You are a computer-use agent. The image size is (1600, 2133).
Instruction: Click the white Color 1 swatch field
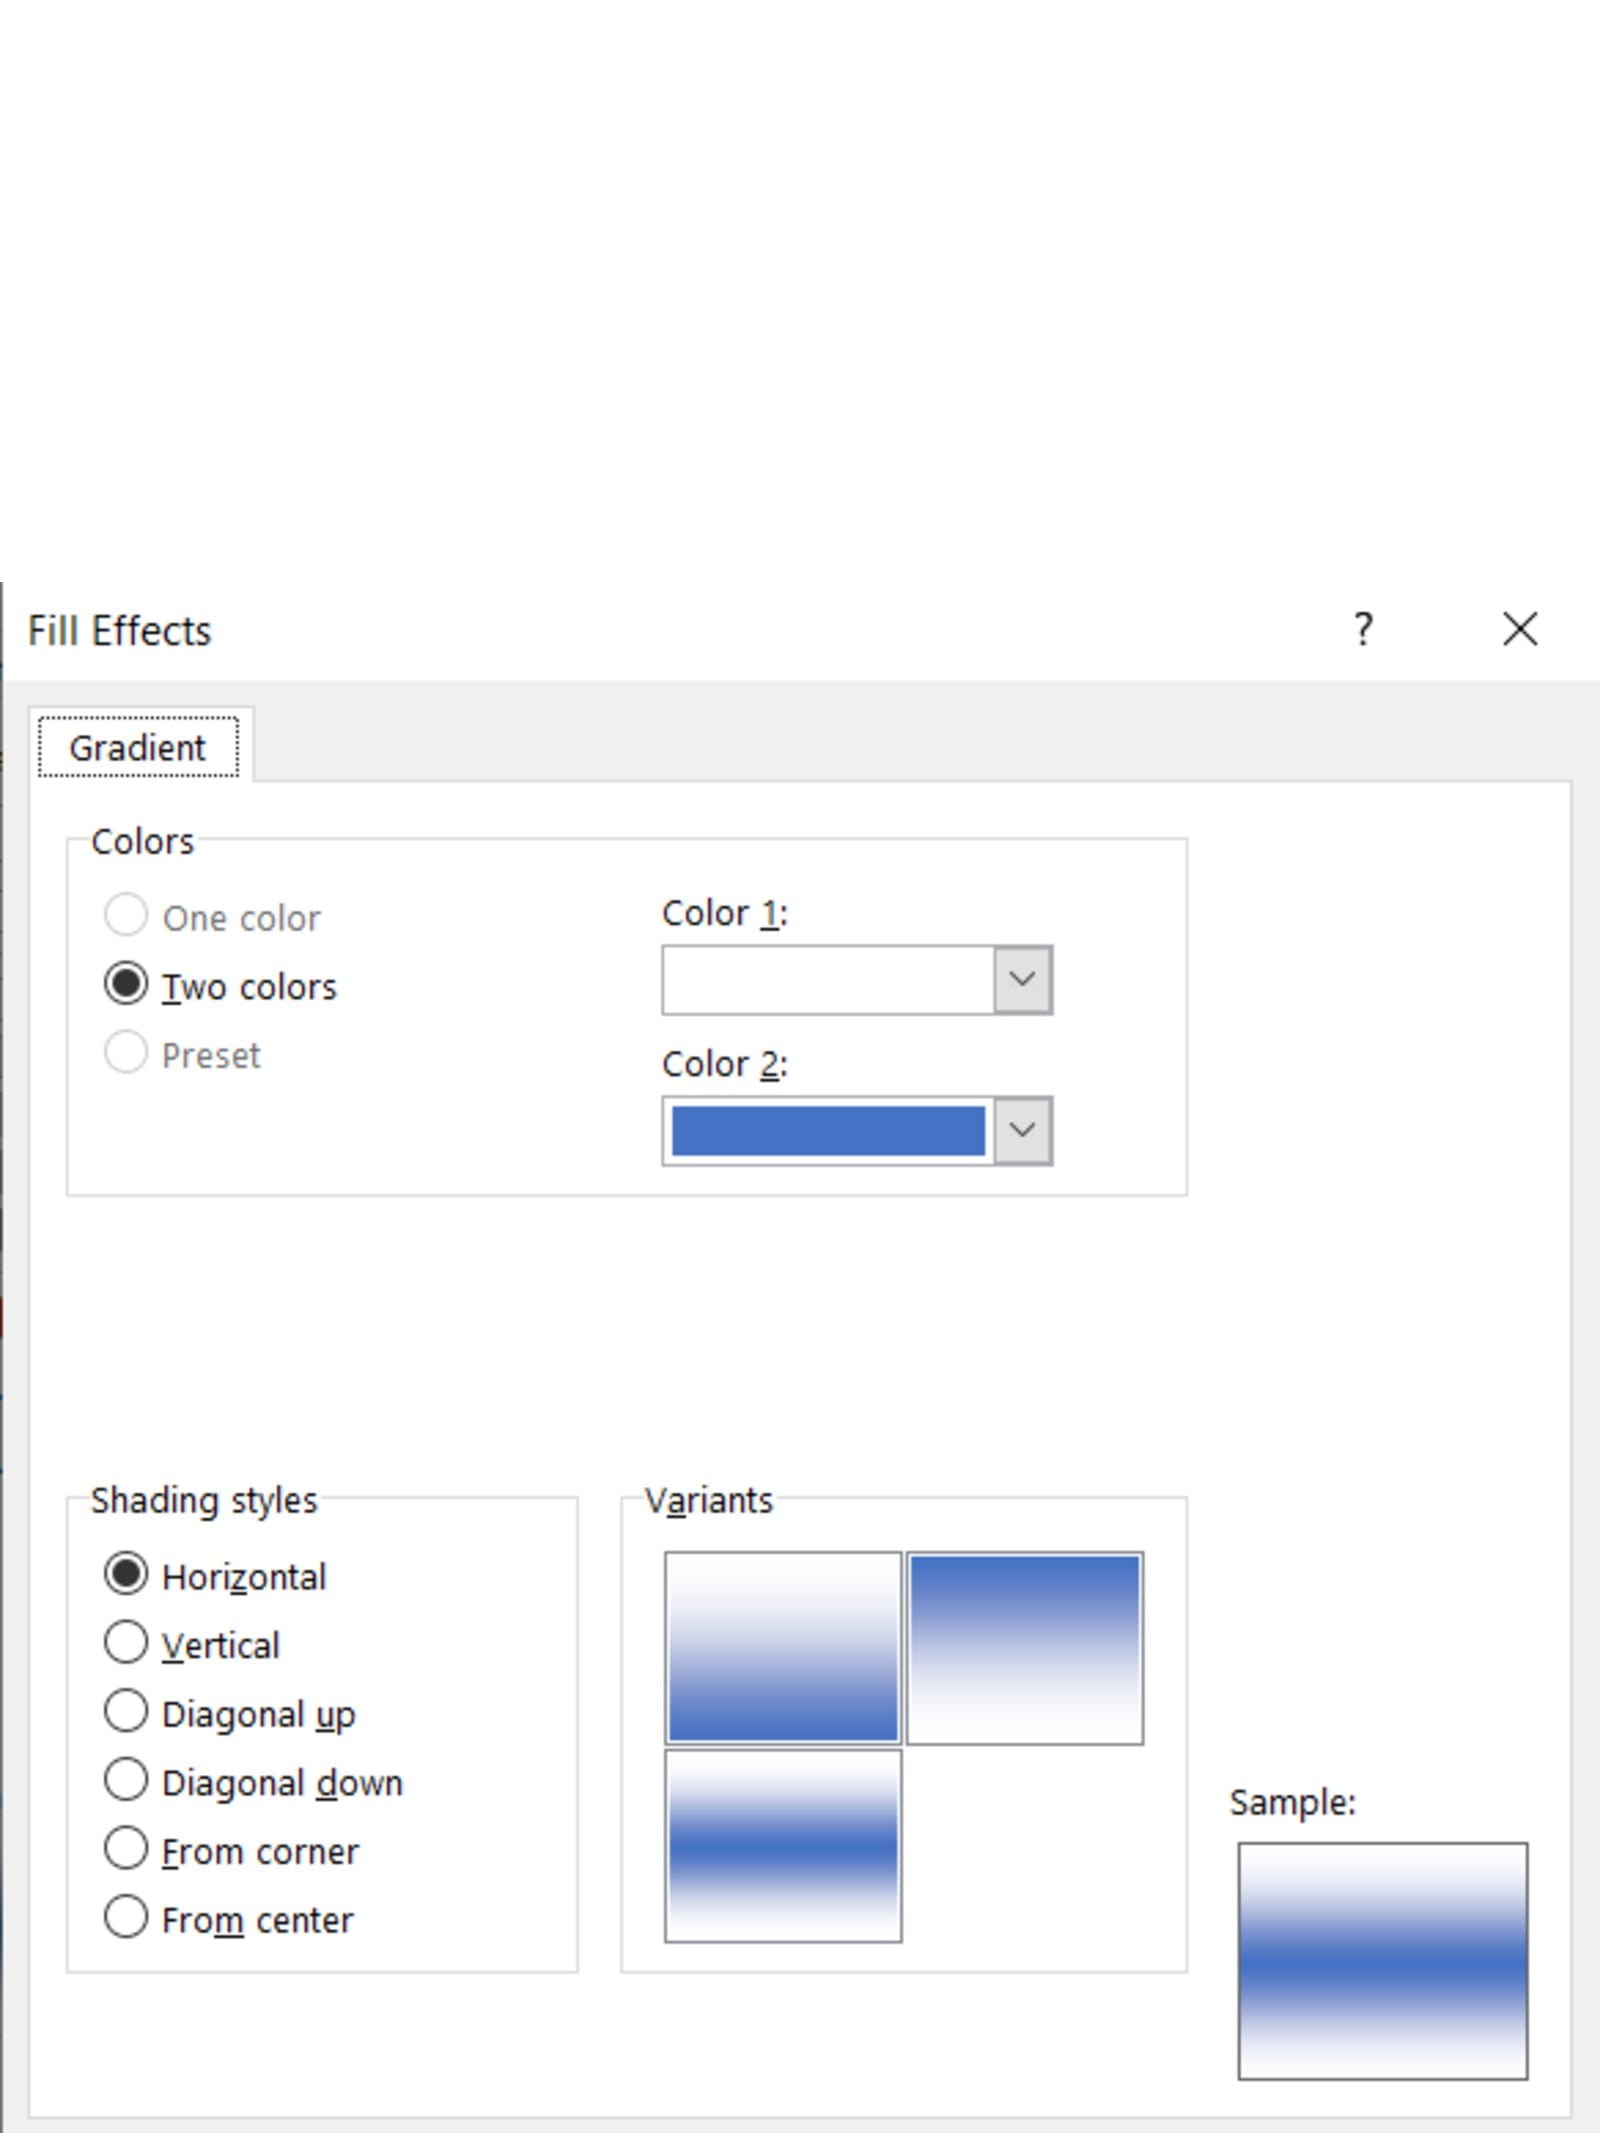828,980
